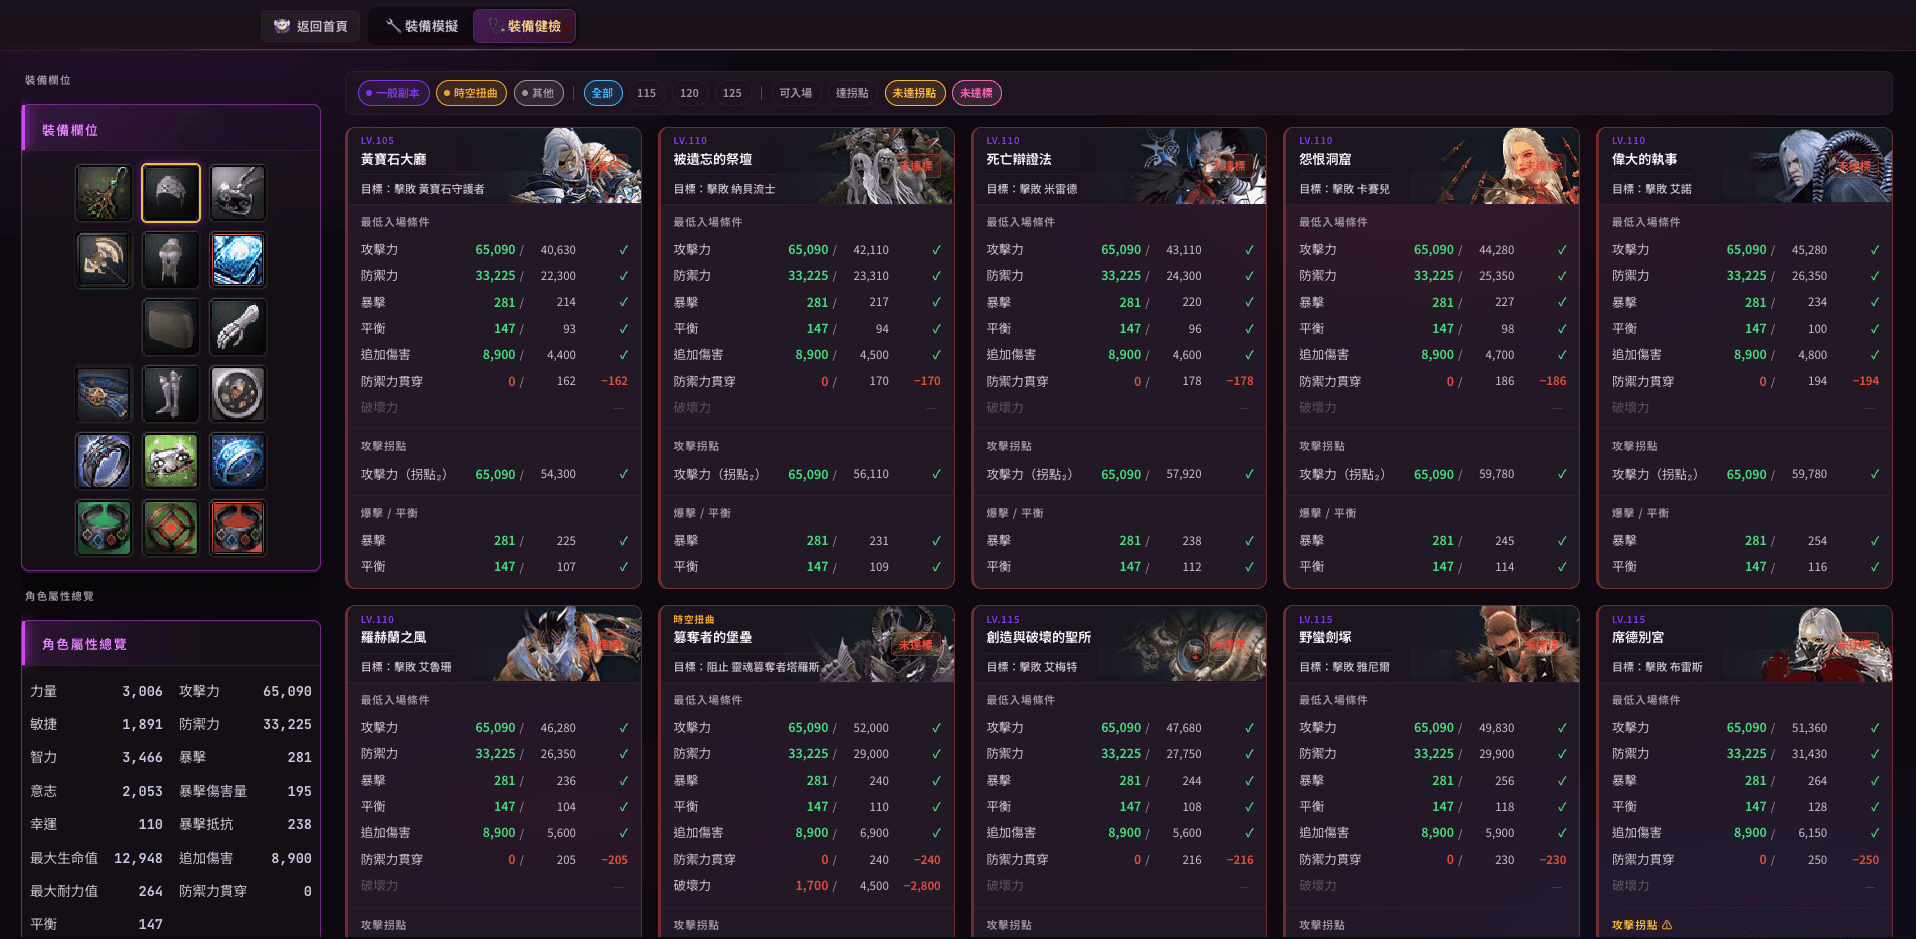
Task: Toggle the 一般副本 dungeon filter
Action: click(393, 93)
